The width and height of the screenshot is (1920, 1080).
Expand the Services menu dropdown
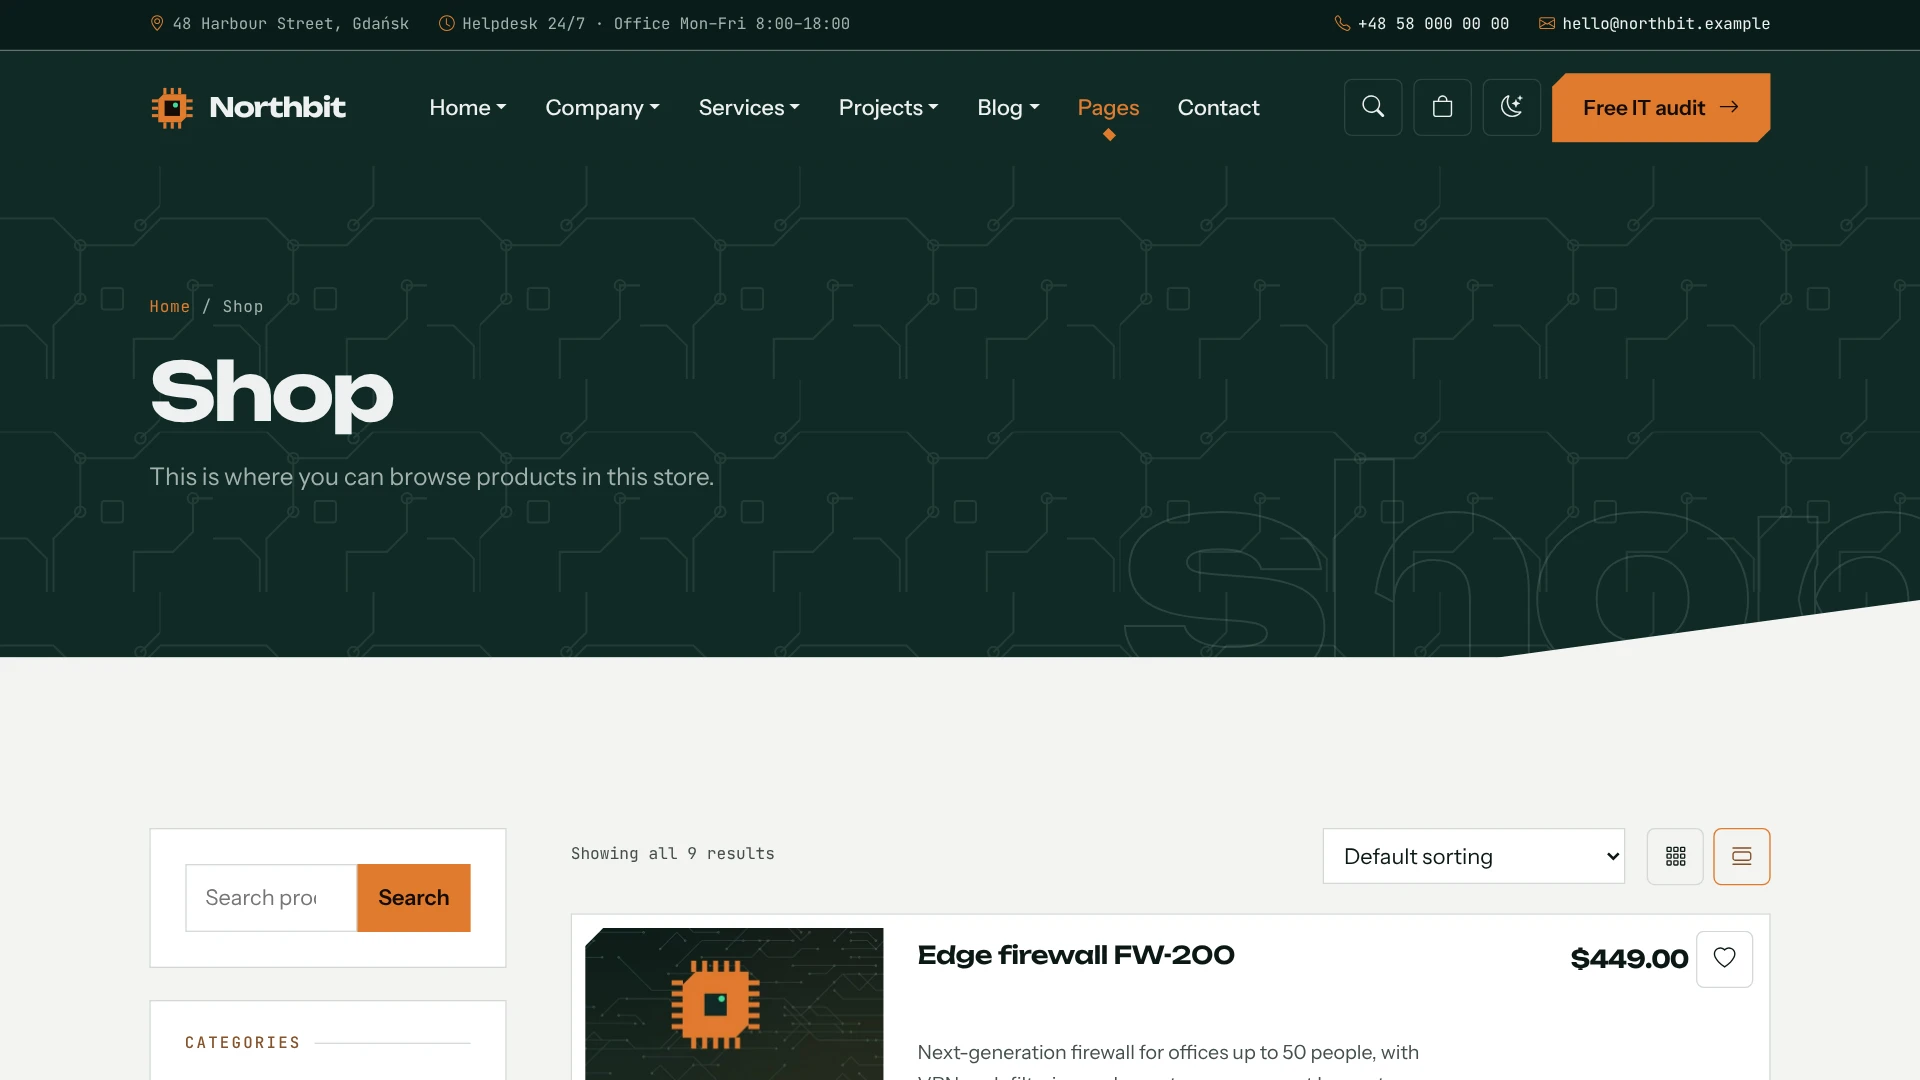click(x=749, y=107)
